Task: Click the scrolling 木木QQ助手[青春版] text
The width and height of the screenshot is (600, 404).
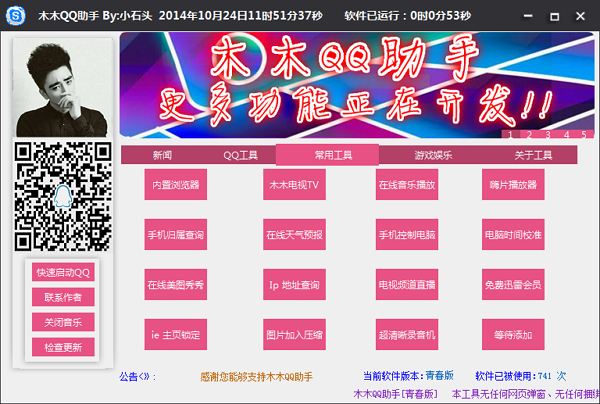Action: [396, 394]
